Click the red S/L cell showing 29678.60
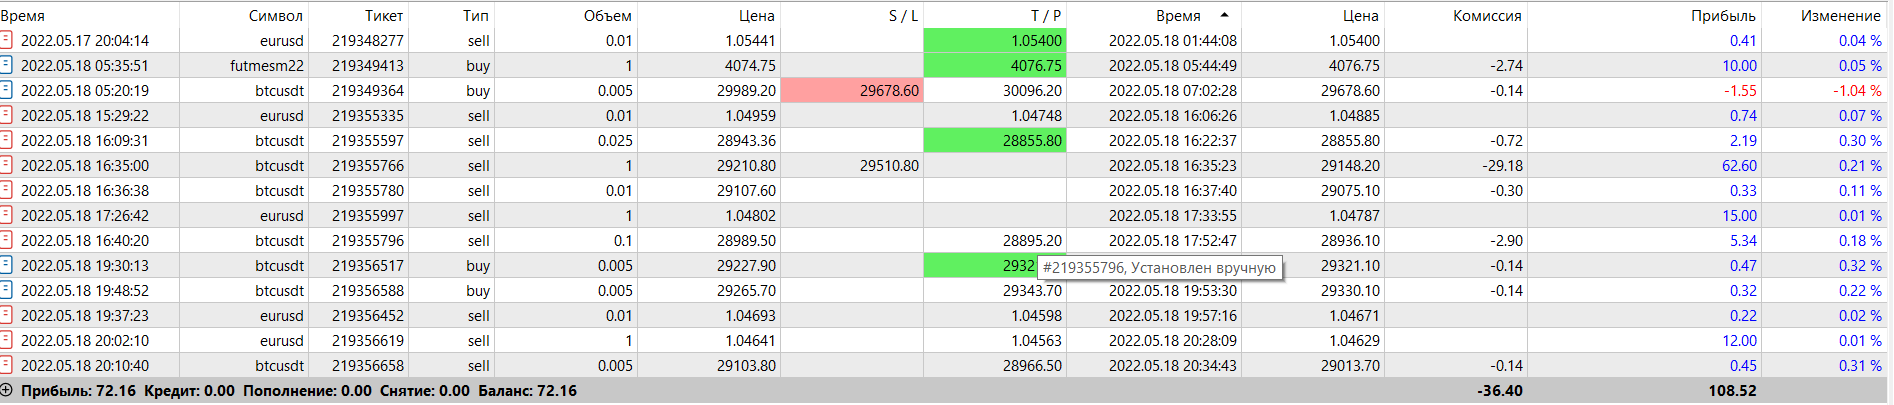 (851, 90)
